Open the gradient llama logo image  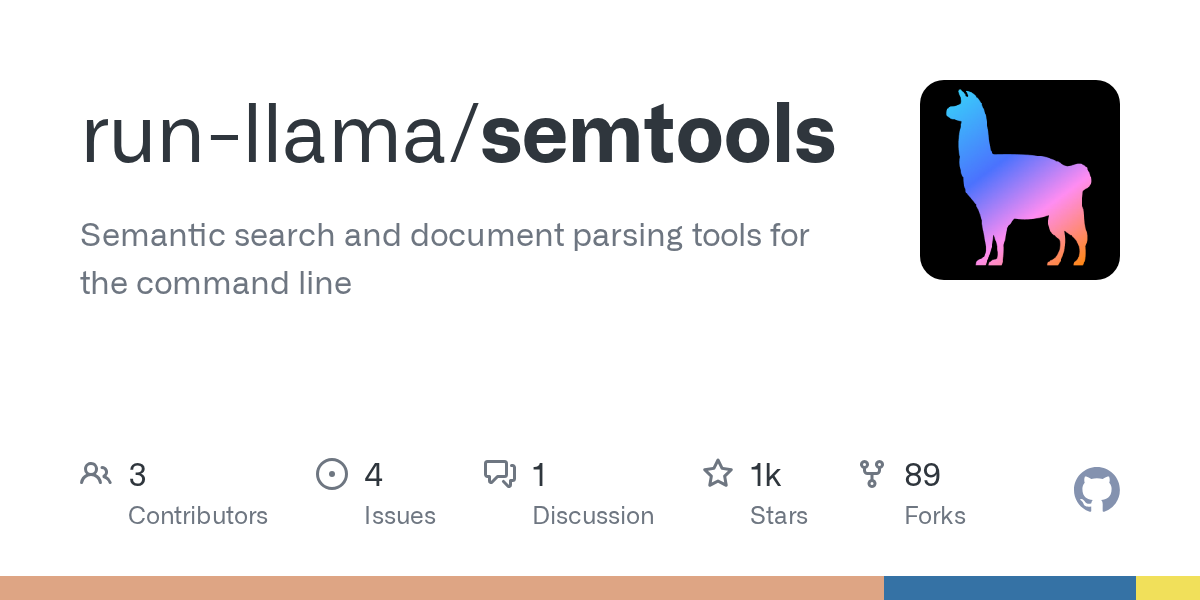point(1019,180)
